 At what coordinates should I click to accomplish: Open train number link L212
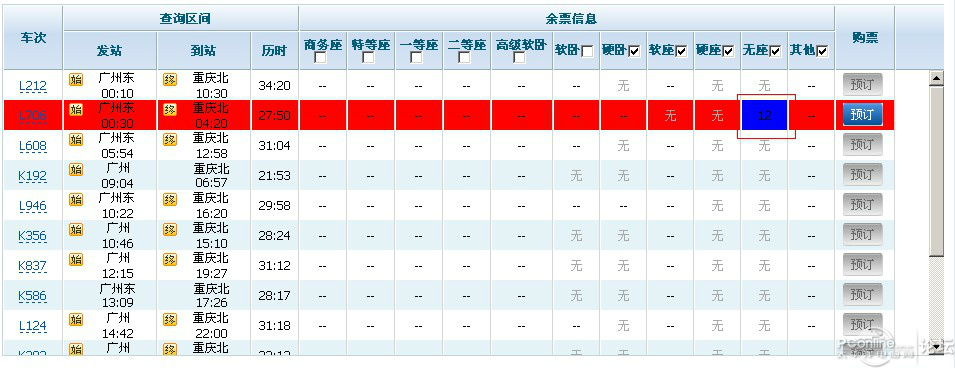click(33, 86)
